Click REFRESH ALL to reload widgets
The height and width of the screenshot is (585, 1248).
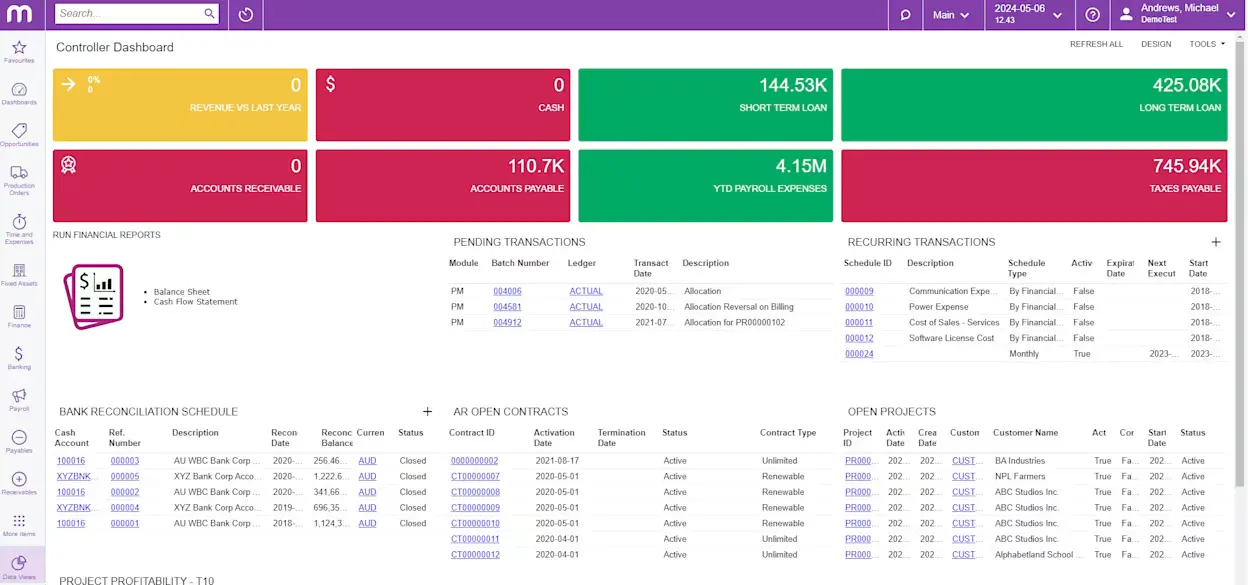click(x=1096, y=44)
